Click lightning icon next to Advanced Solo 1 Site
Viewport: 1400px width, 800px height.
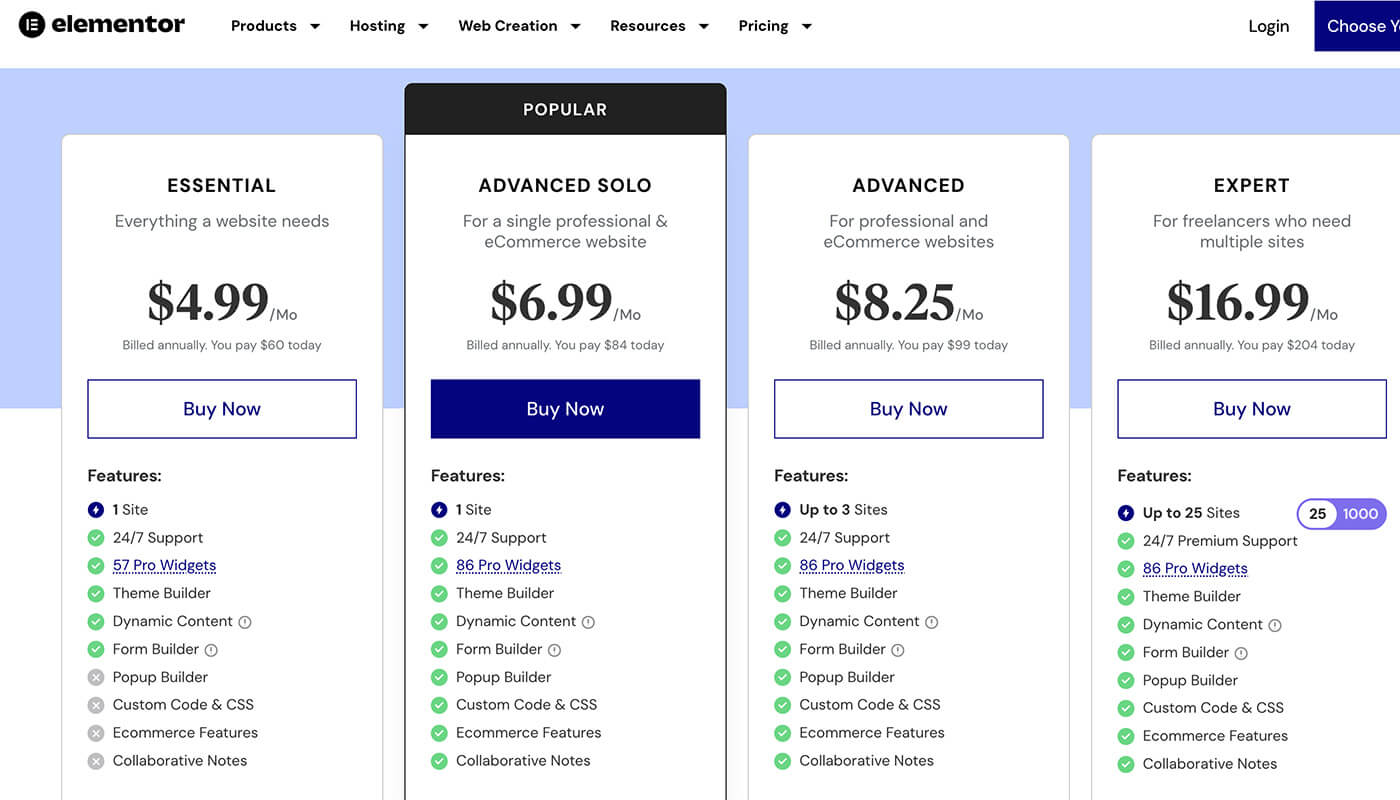pyautogui.click(x=439, y=510)
